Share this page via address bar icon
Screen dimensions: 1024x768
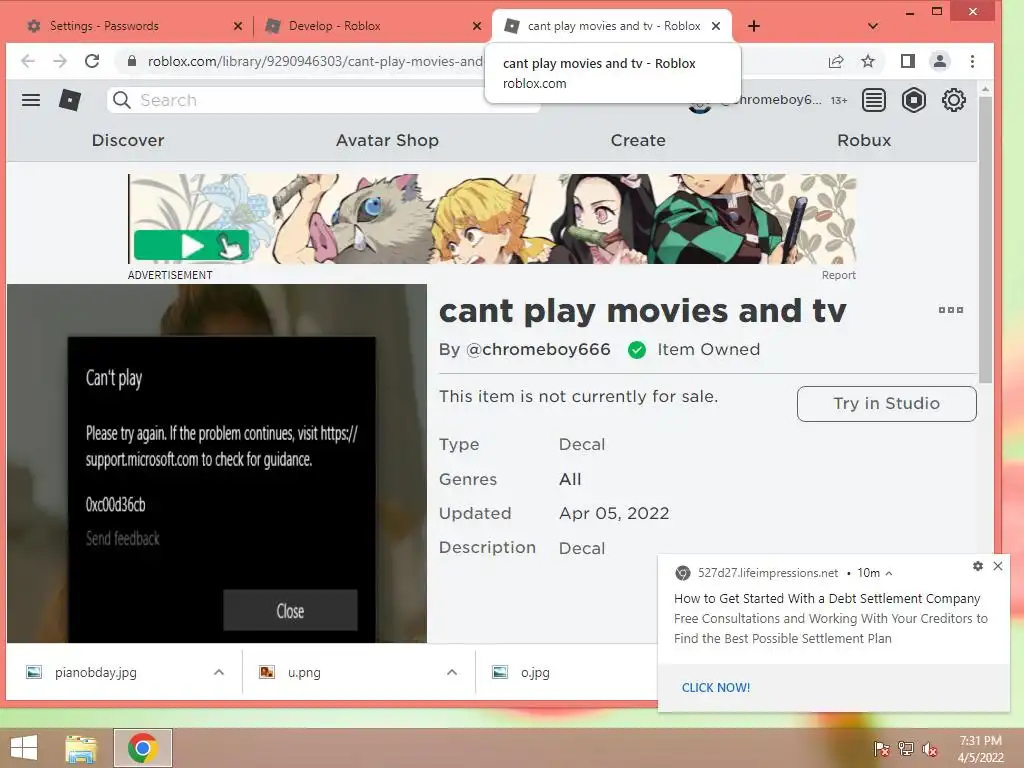[836, 61]
